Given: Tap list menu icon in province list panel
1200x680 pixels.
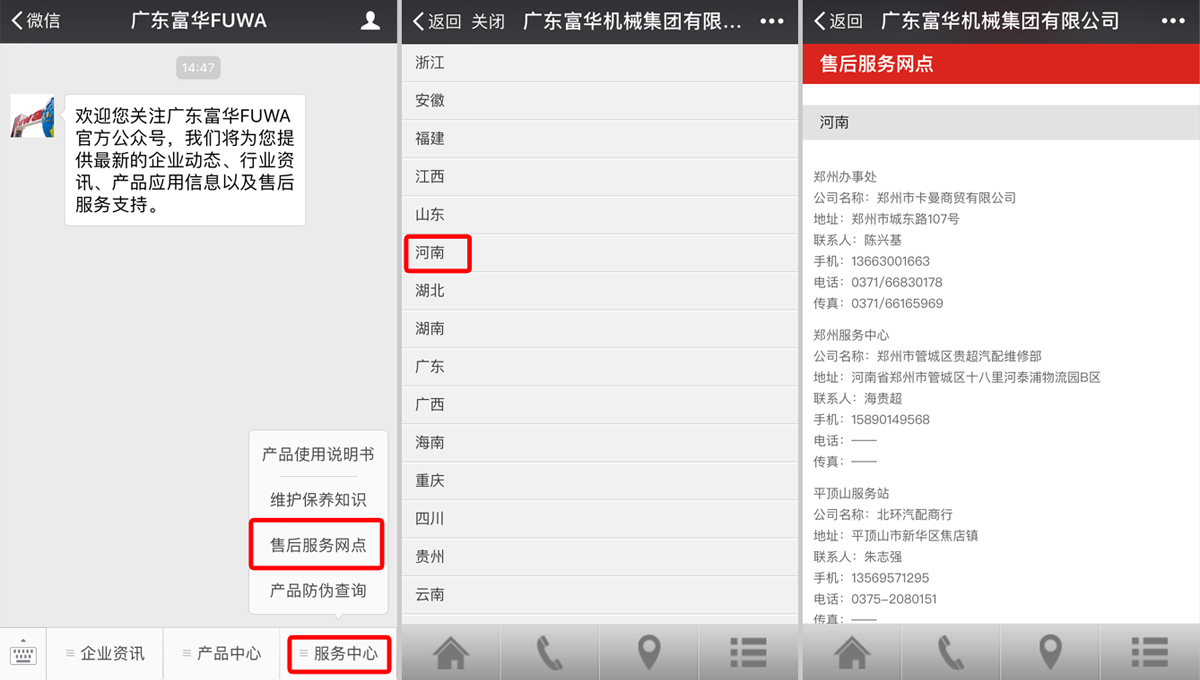Looking at the screenshot, I should click(x=748, y=652).
